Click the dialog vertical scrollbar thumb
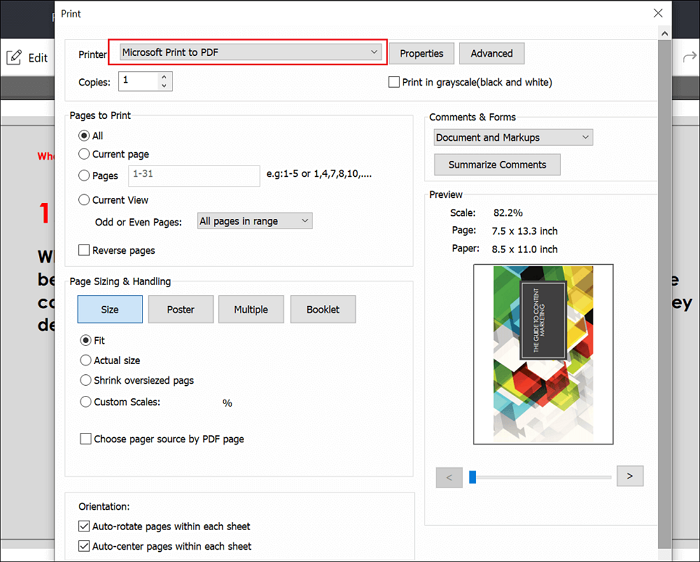The width and height of the screenshot is (700, 562). 665,295
